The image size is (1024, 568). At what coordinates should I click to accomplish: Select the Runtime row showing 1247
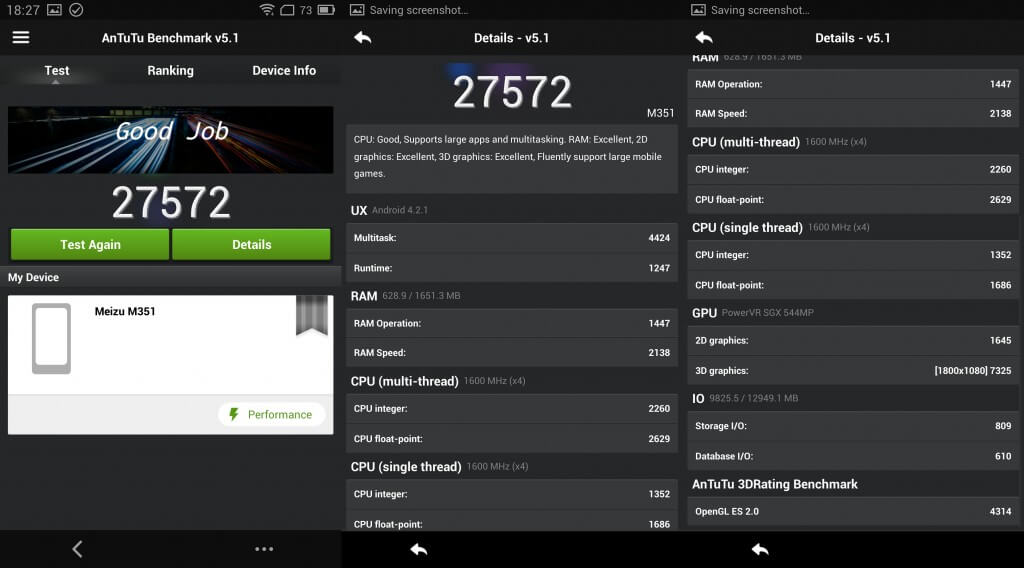tap(512, 268)
